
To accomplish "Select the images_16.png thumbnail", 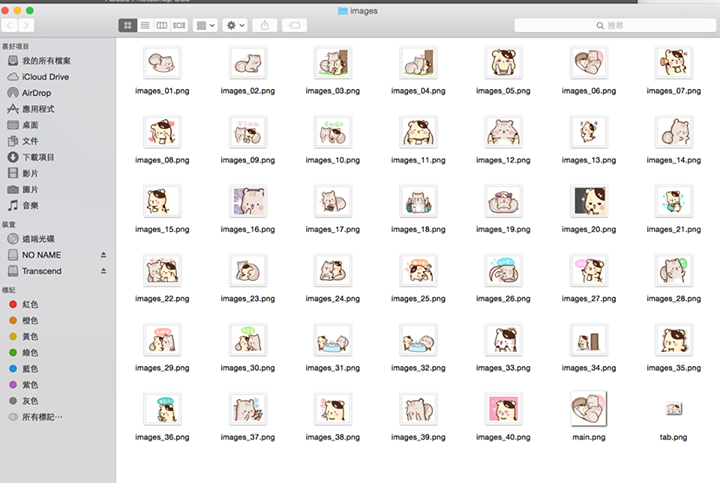I will click(x=248, y=201).
